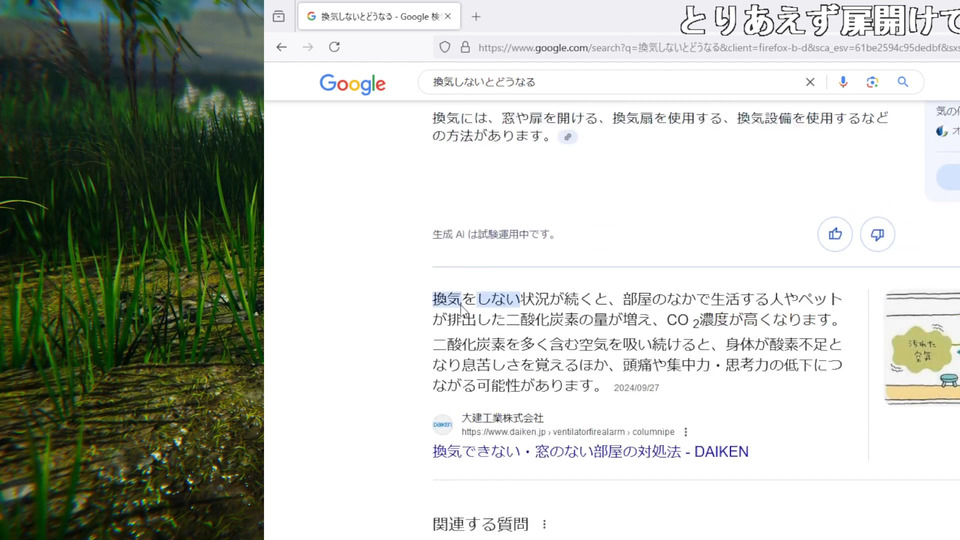960x540 pixels.
Task: Click highlighted 換気をしない snippet text
Action: pos(476,299)
